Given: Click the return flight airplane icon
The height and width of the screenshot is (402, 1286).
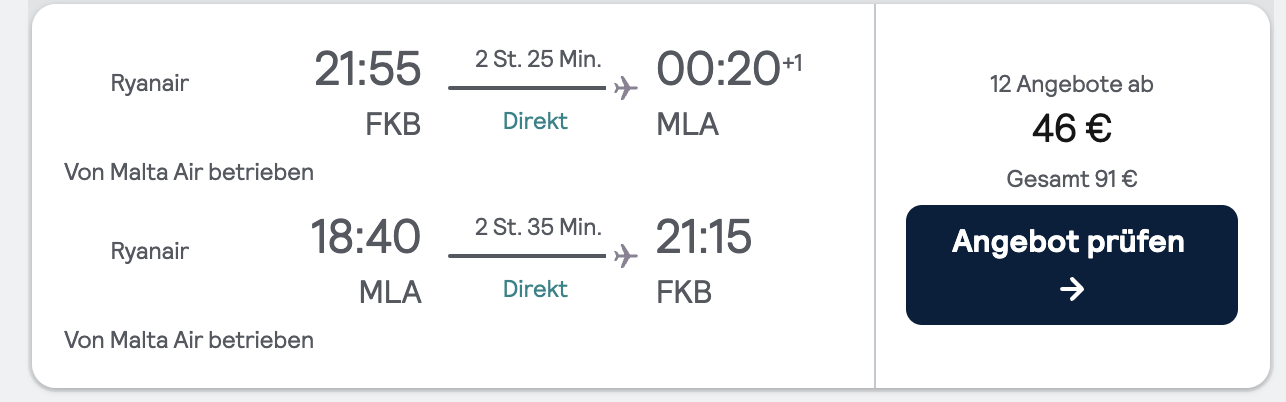Looking at the screenshot, I should coord(626,256).
